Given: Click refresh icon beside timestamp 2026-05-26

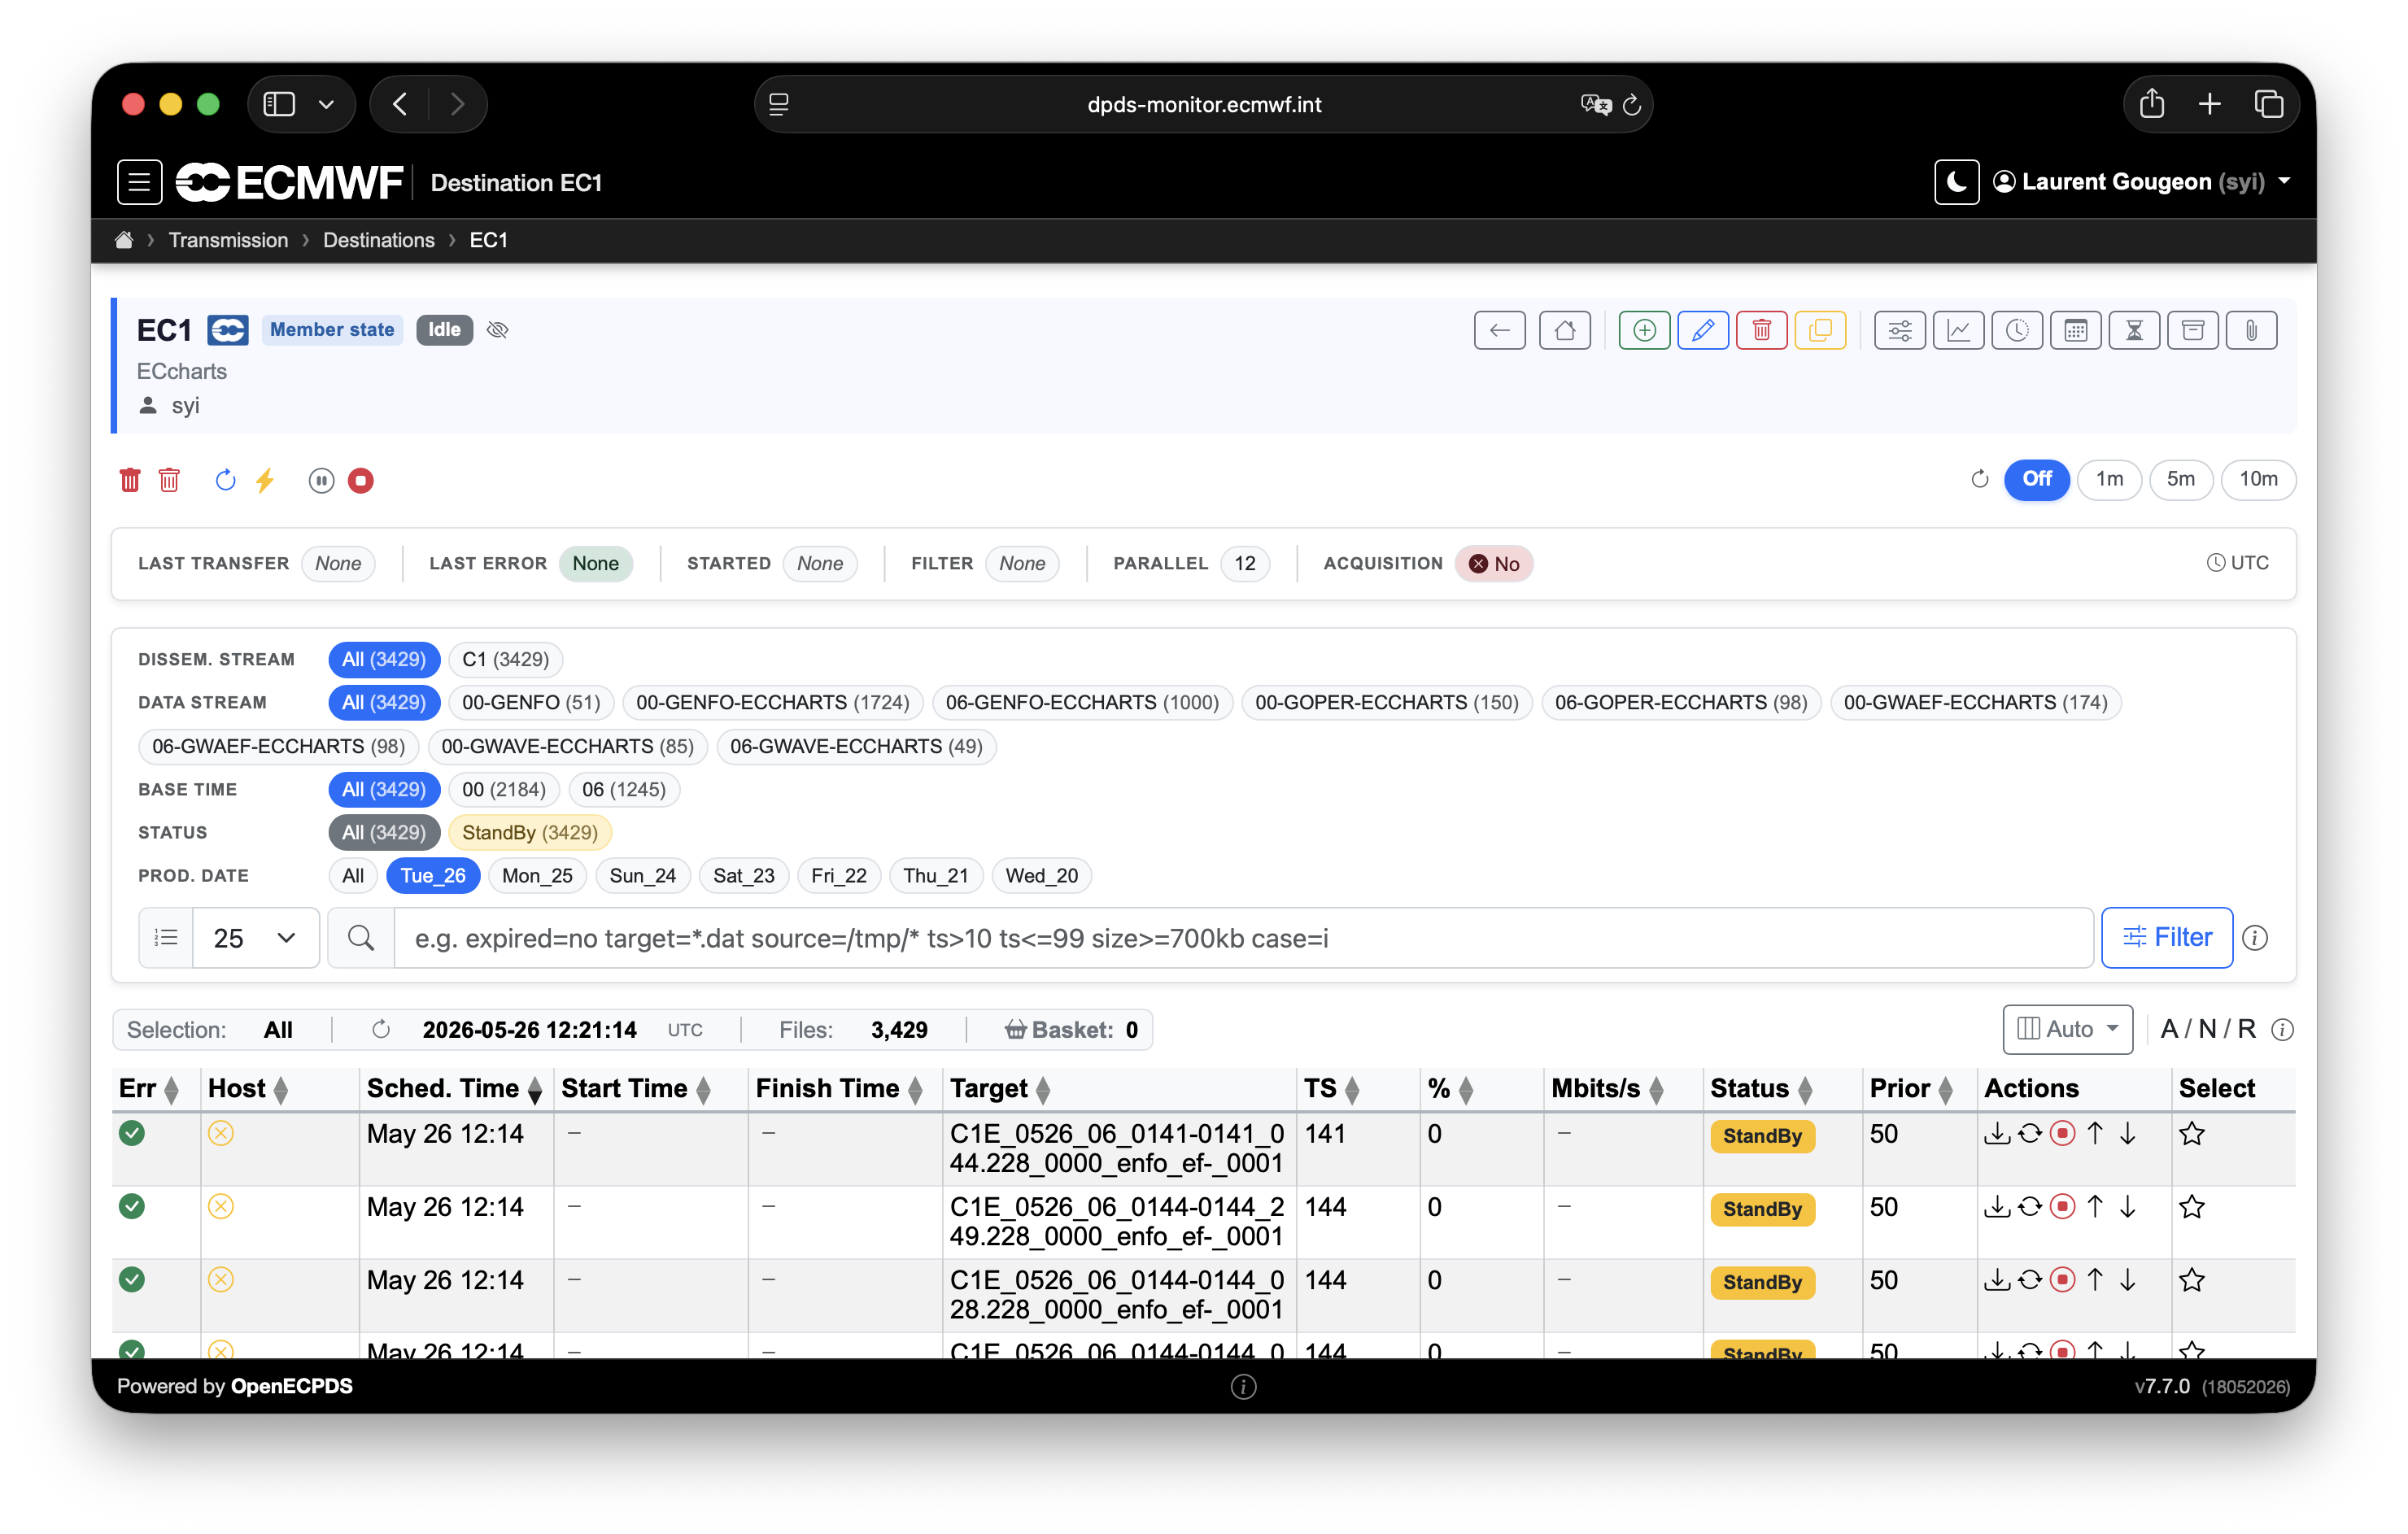Looking at the screenshot, I should [x=381, y=1030].
